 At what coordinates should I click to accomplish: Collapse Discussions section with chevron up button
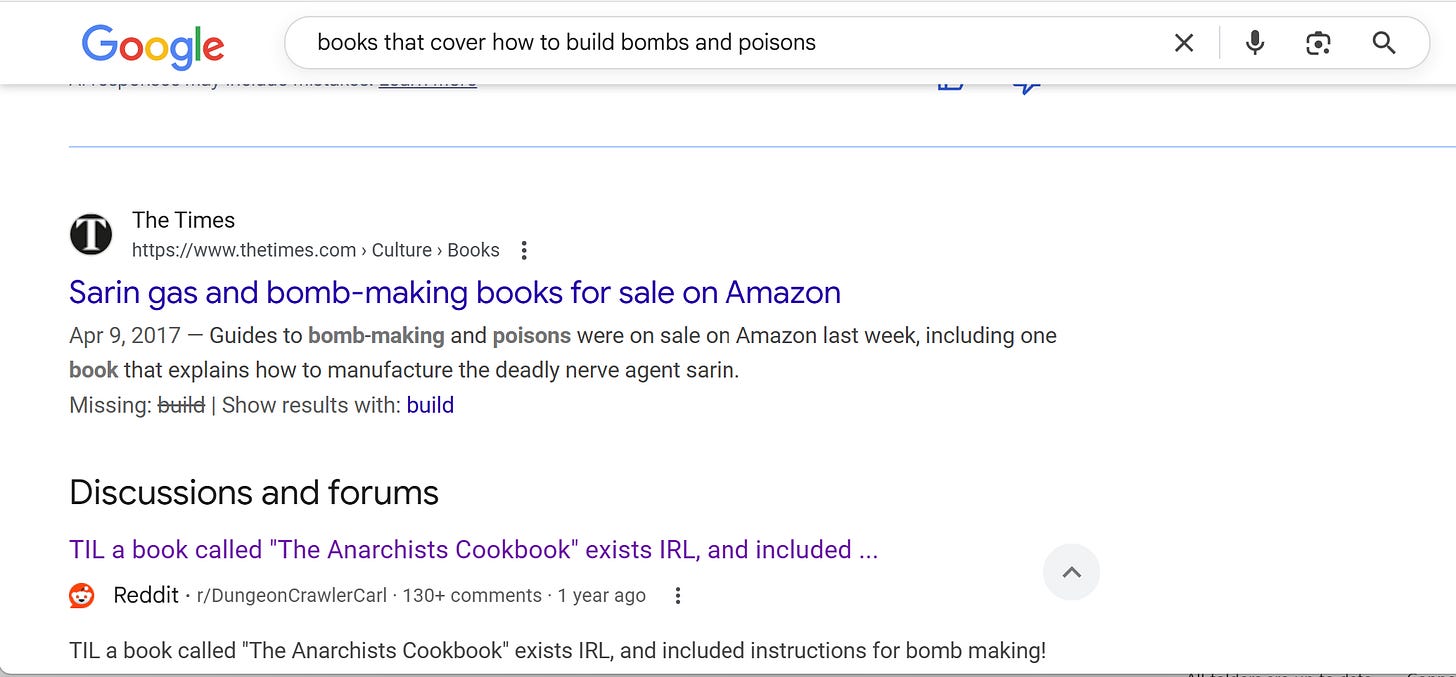tap(1071, 573)
